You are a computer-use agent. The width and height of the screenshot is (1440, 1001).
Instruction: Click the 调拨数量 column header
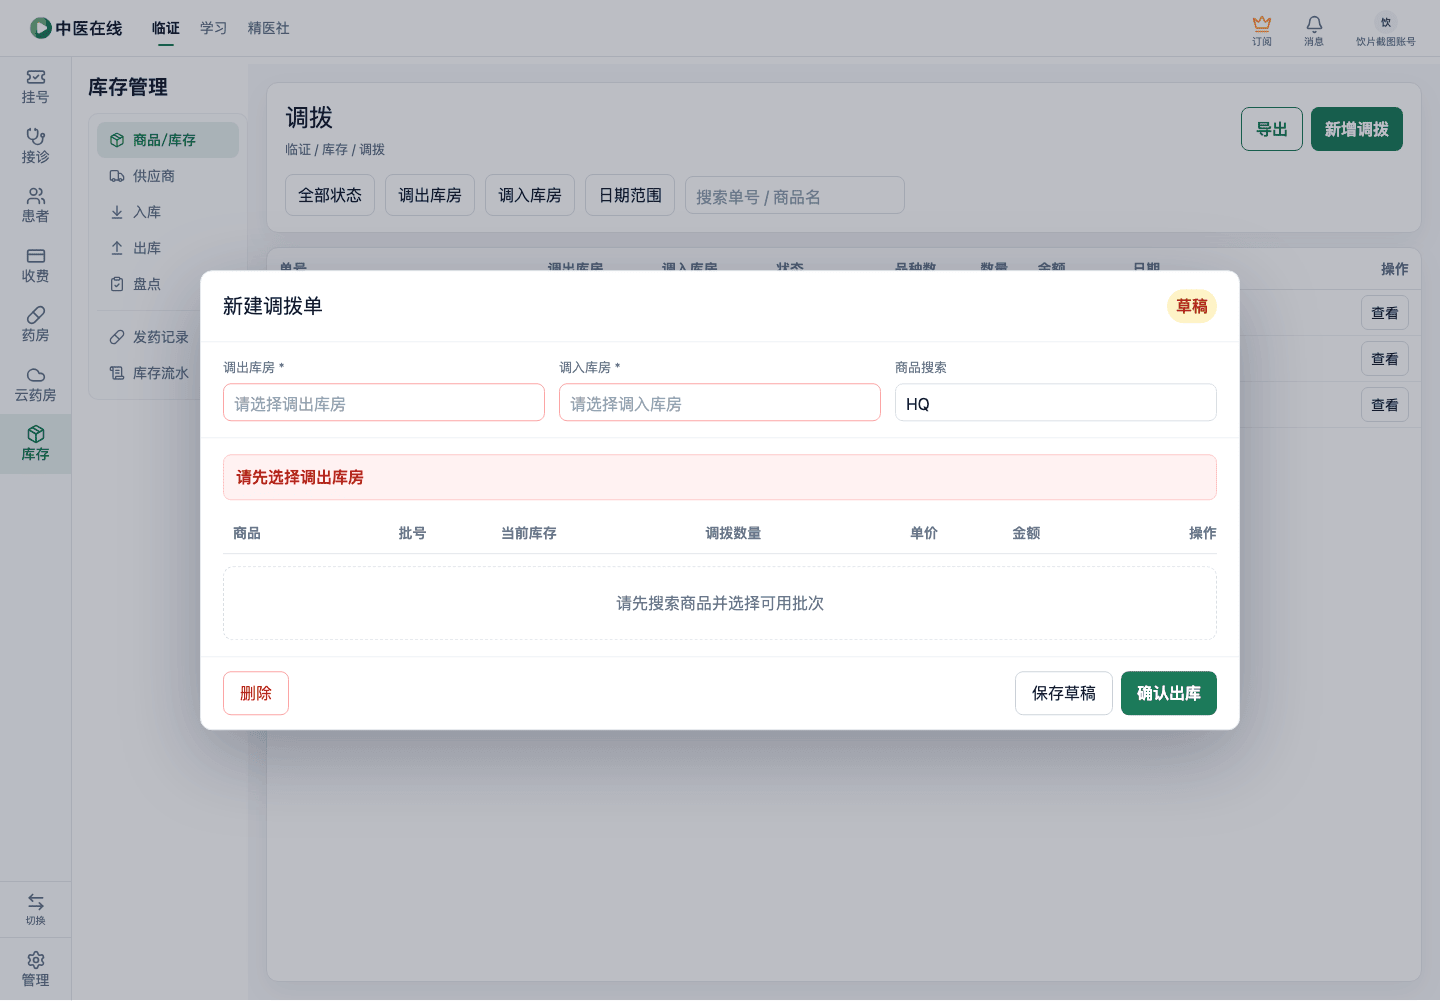tap(733, 533)
